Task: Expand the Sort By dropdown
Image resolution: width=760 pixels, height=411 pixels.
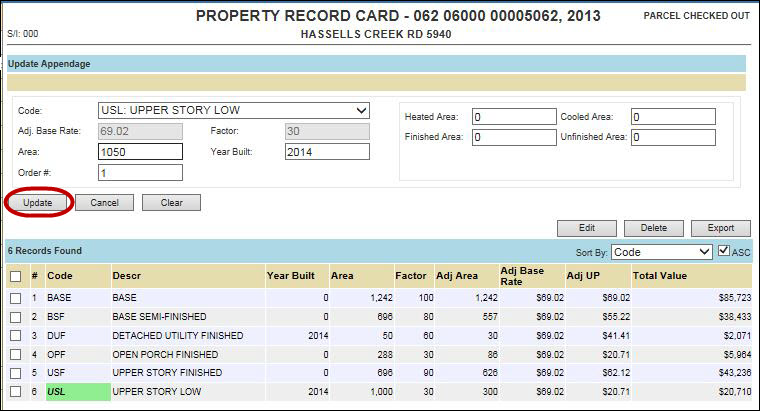Action: click(661, 252)
